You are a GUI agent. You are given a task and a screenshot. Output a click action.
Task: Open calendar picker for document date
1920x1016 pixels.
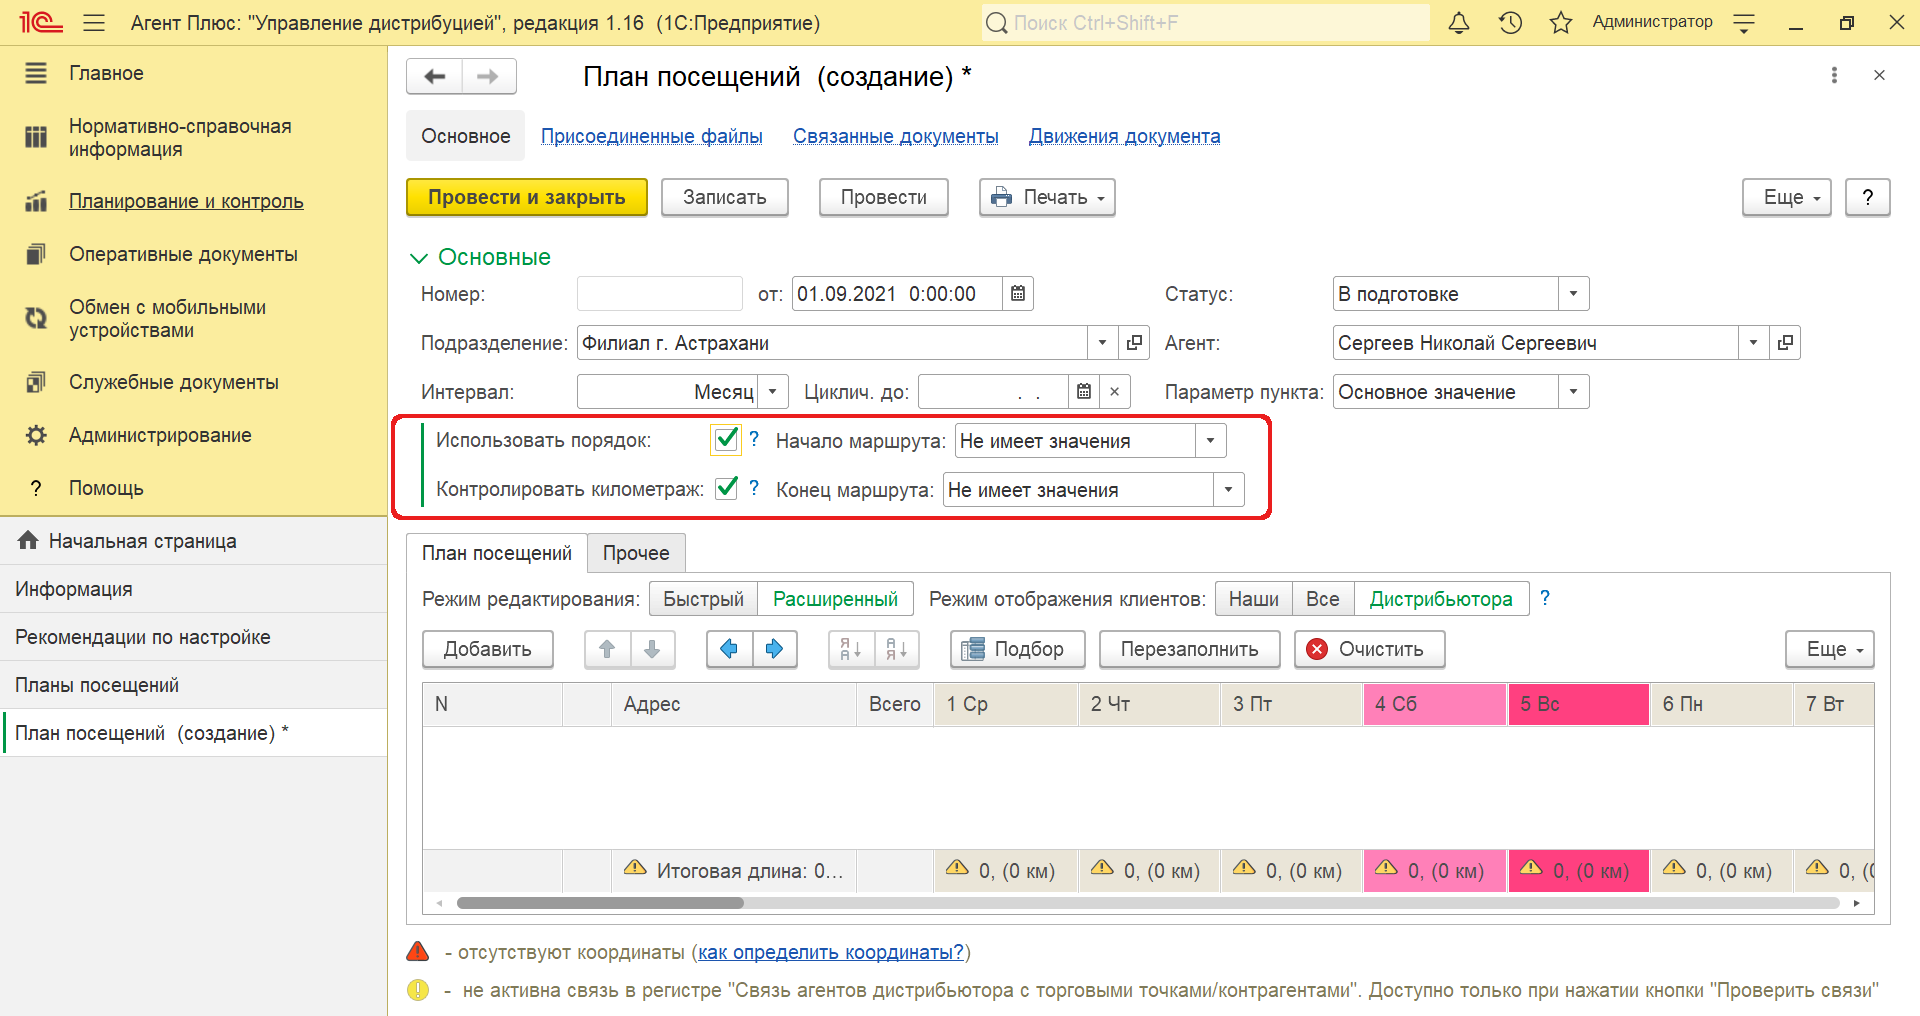[1018, 293]
